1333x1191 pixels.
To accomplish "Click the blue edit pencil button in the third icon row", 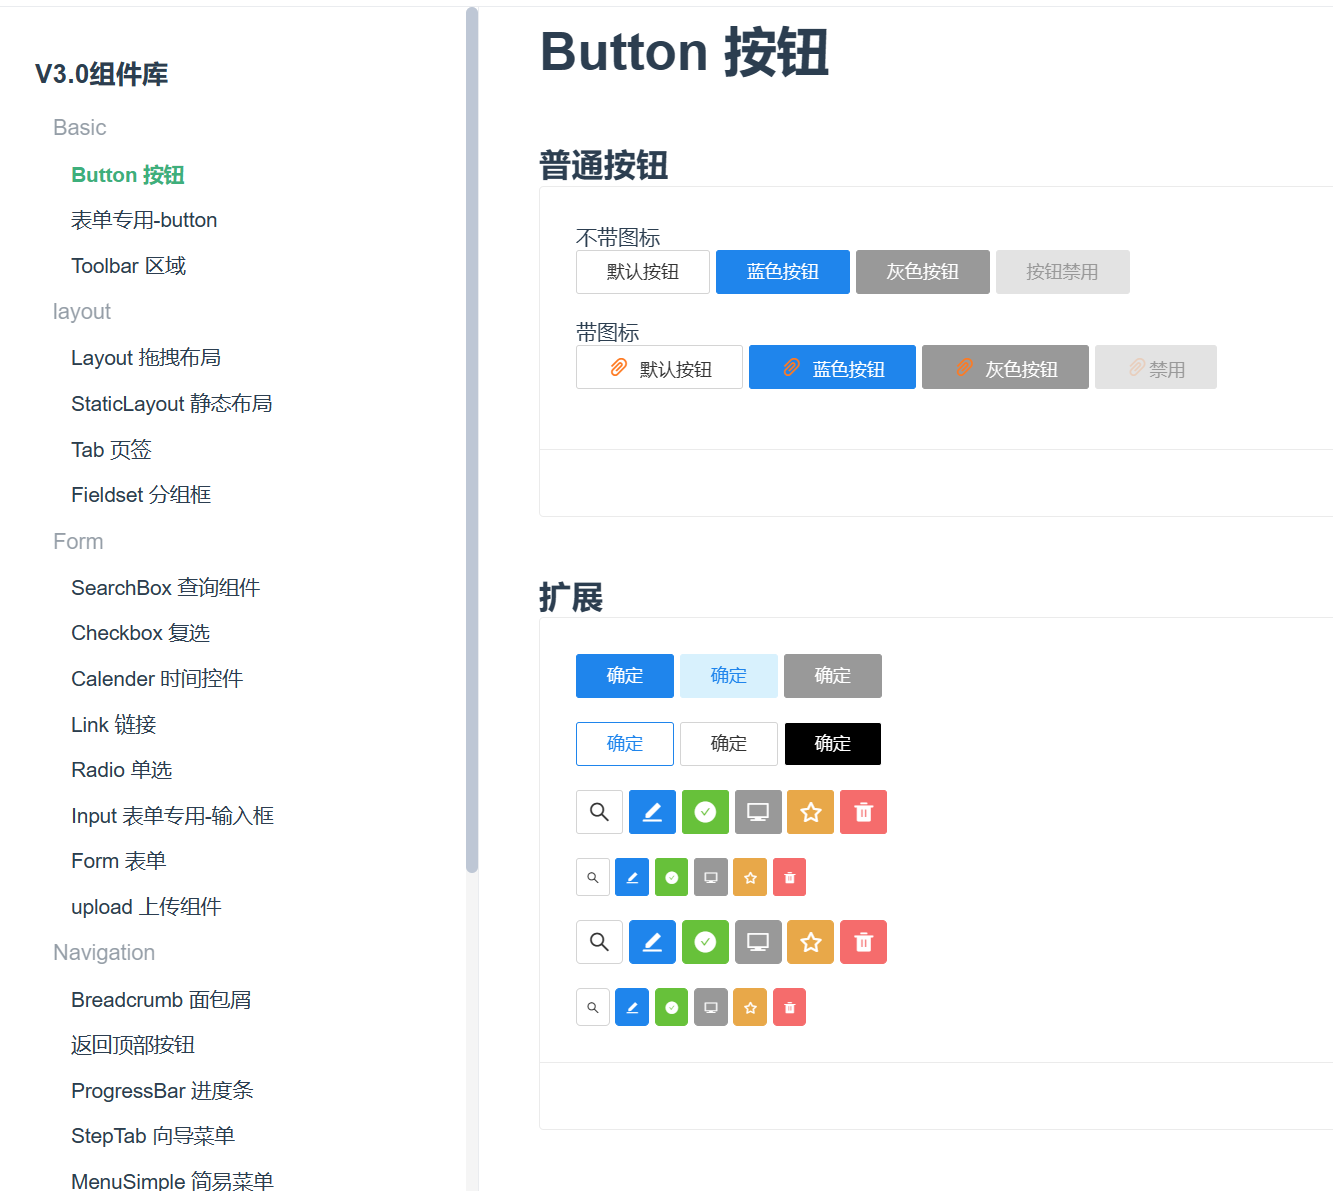I will [x=652, y=942].
